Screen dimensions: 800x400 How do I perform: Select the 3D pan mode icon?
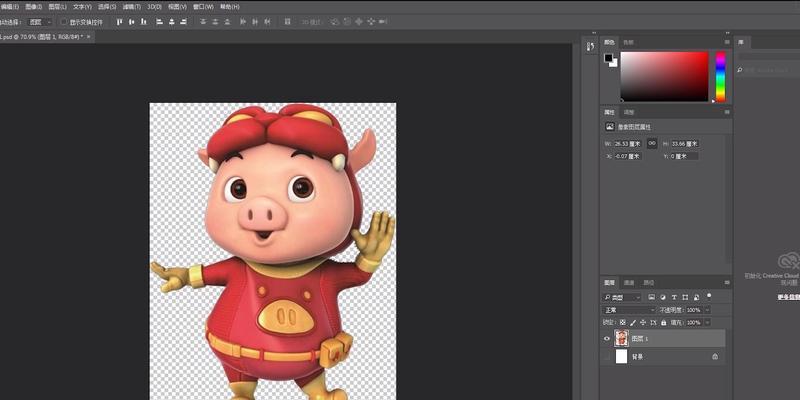click(359, 22)
